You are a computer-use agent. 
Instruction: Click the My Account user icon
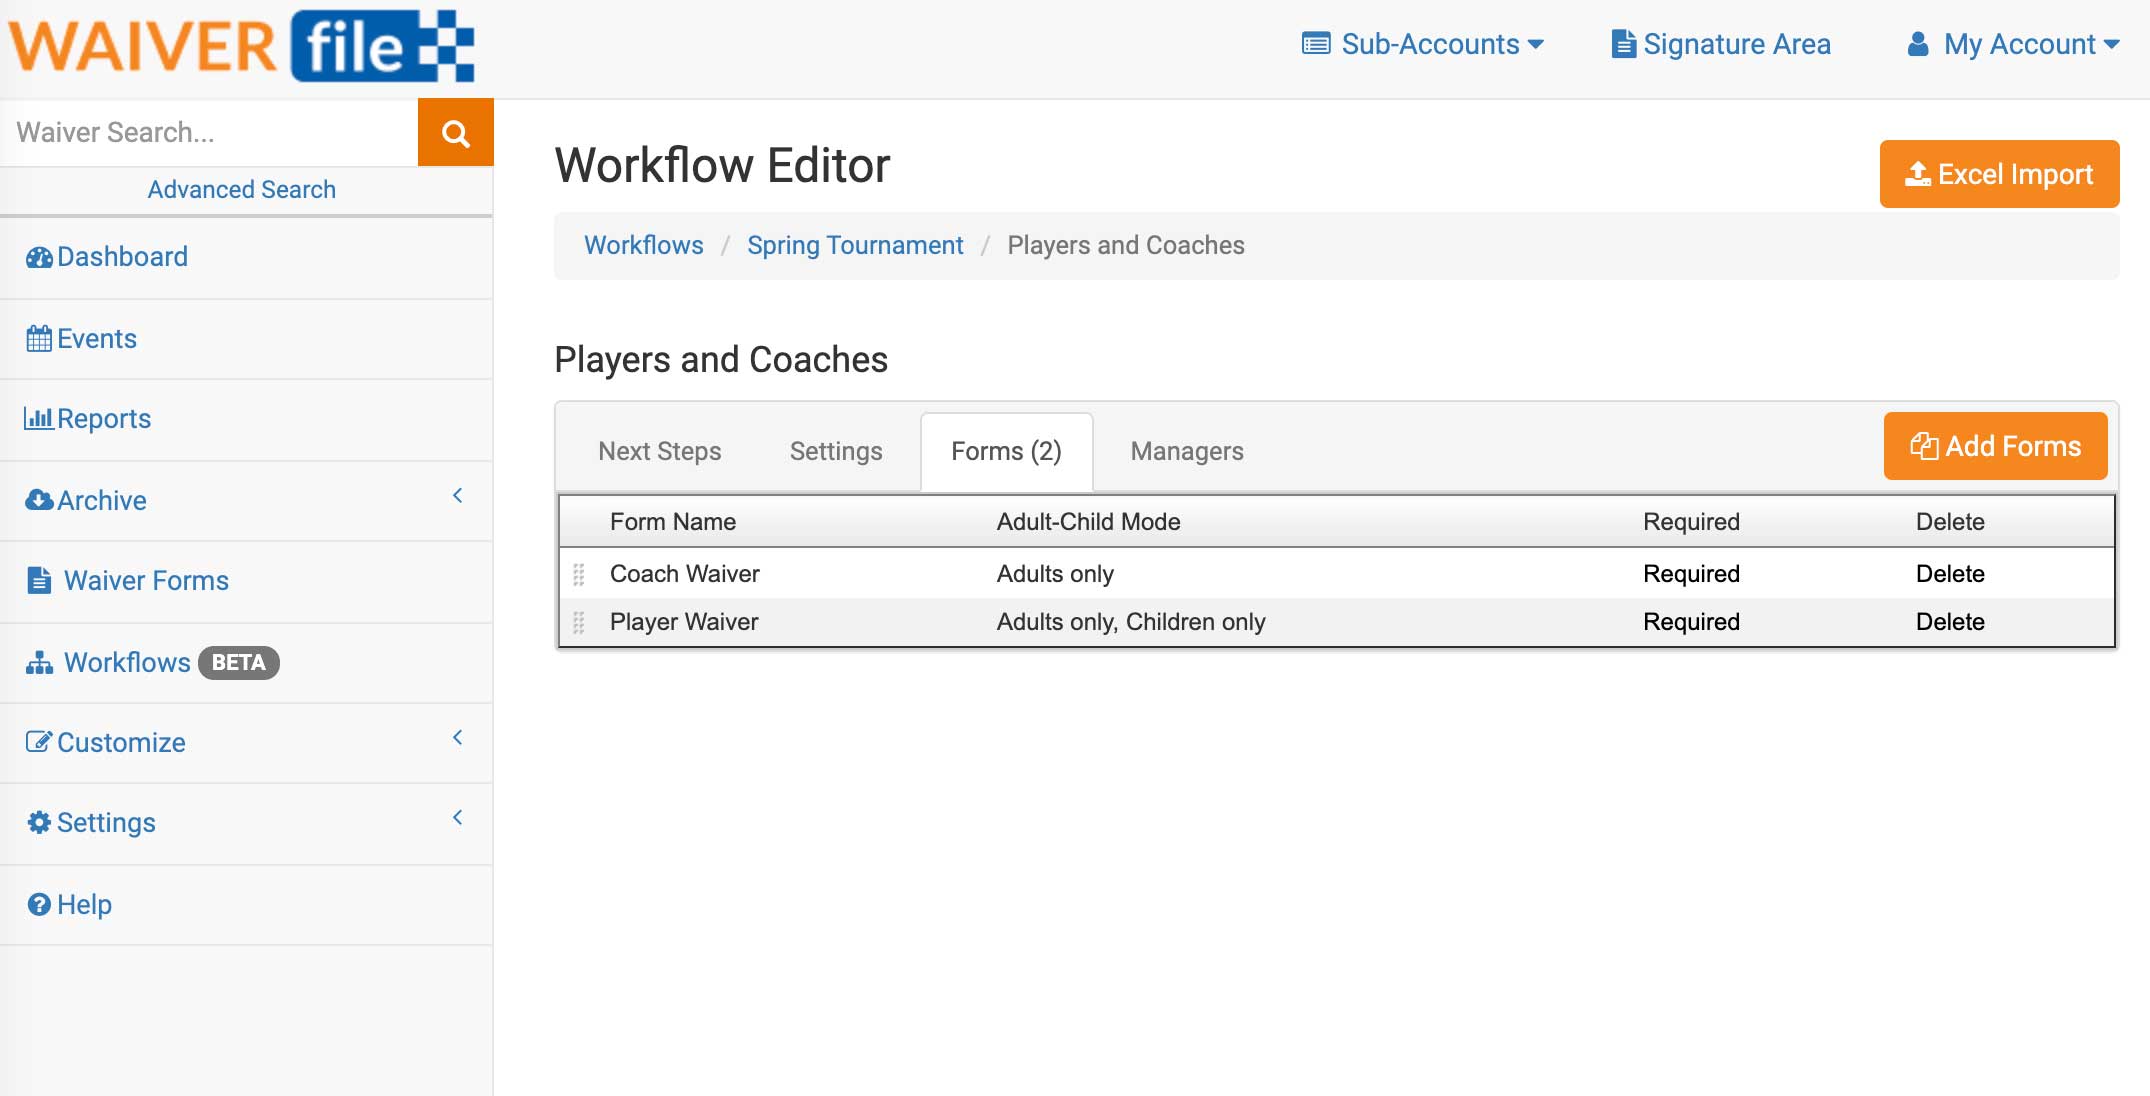pos(1918,43)
